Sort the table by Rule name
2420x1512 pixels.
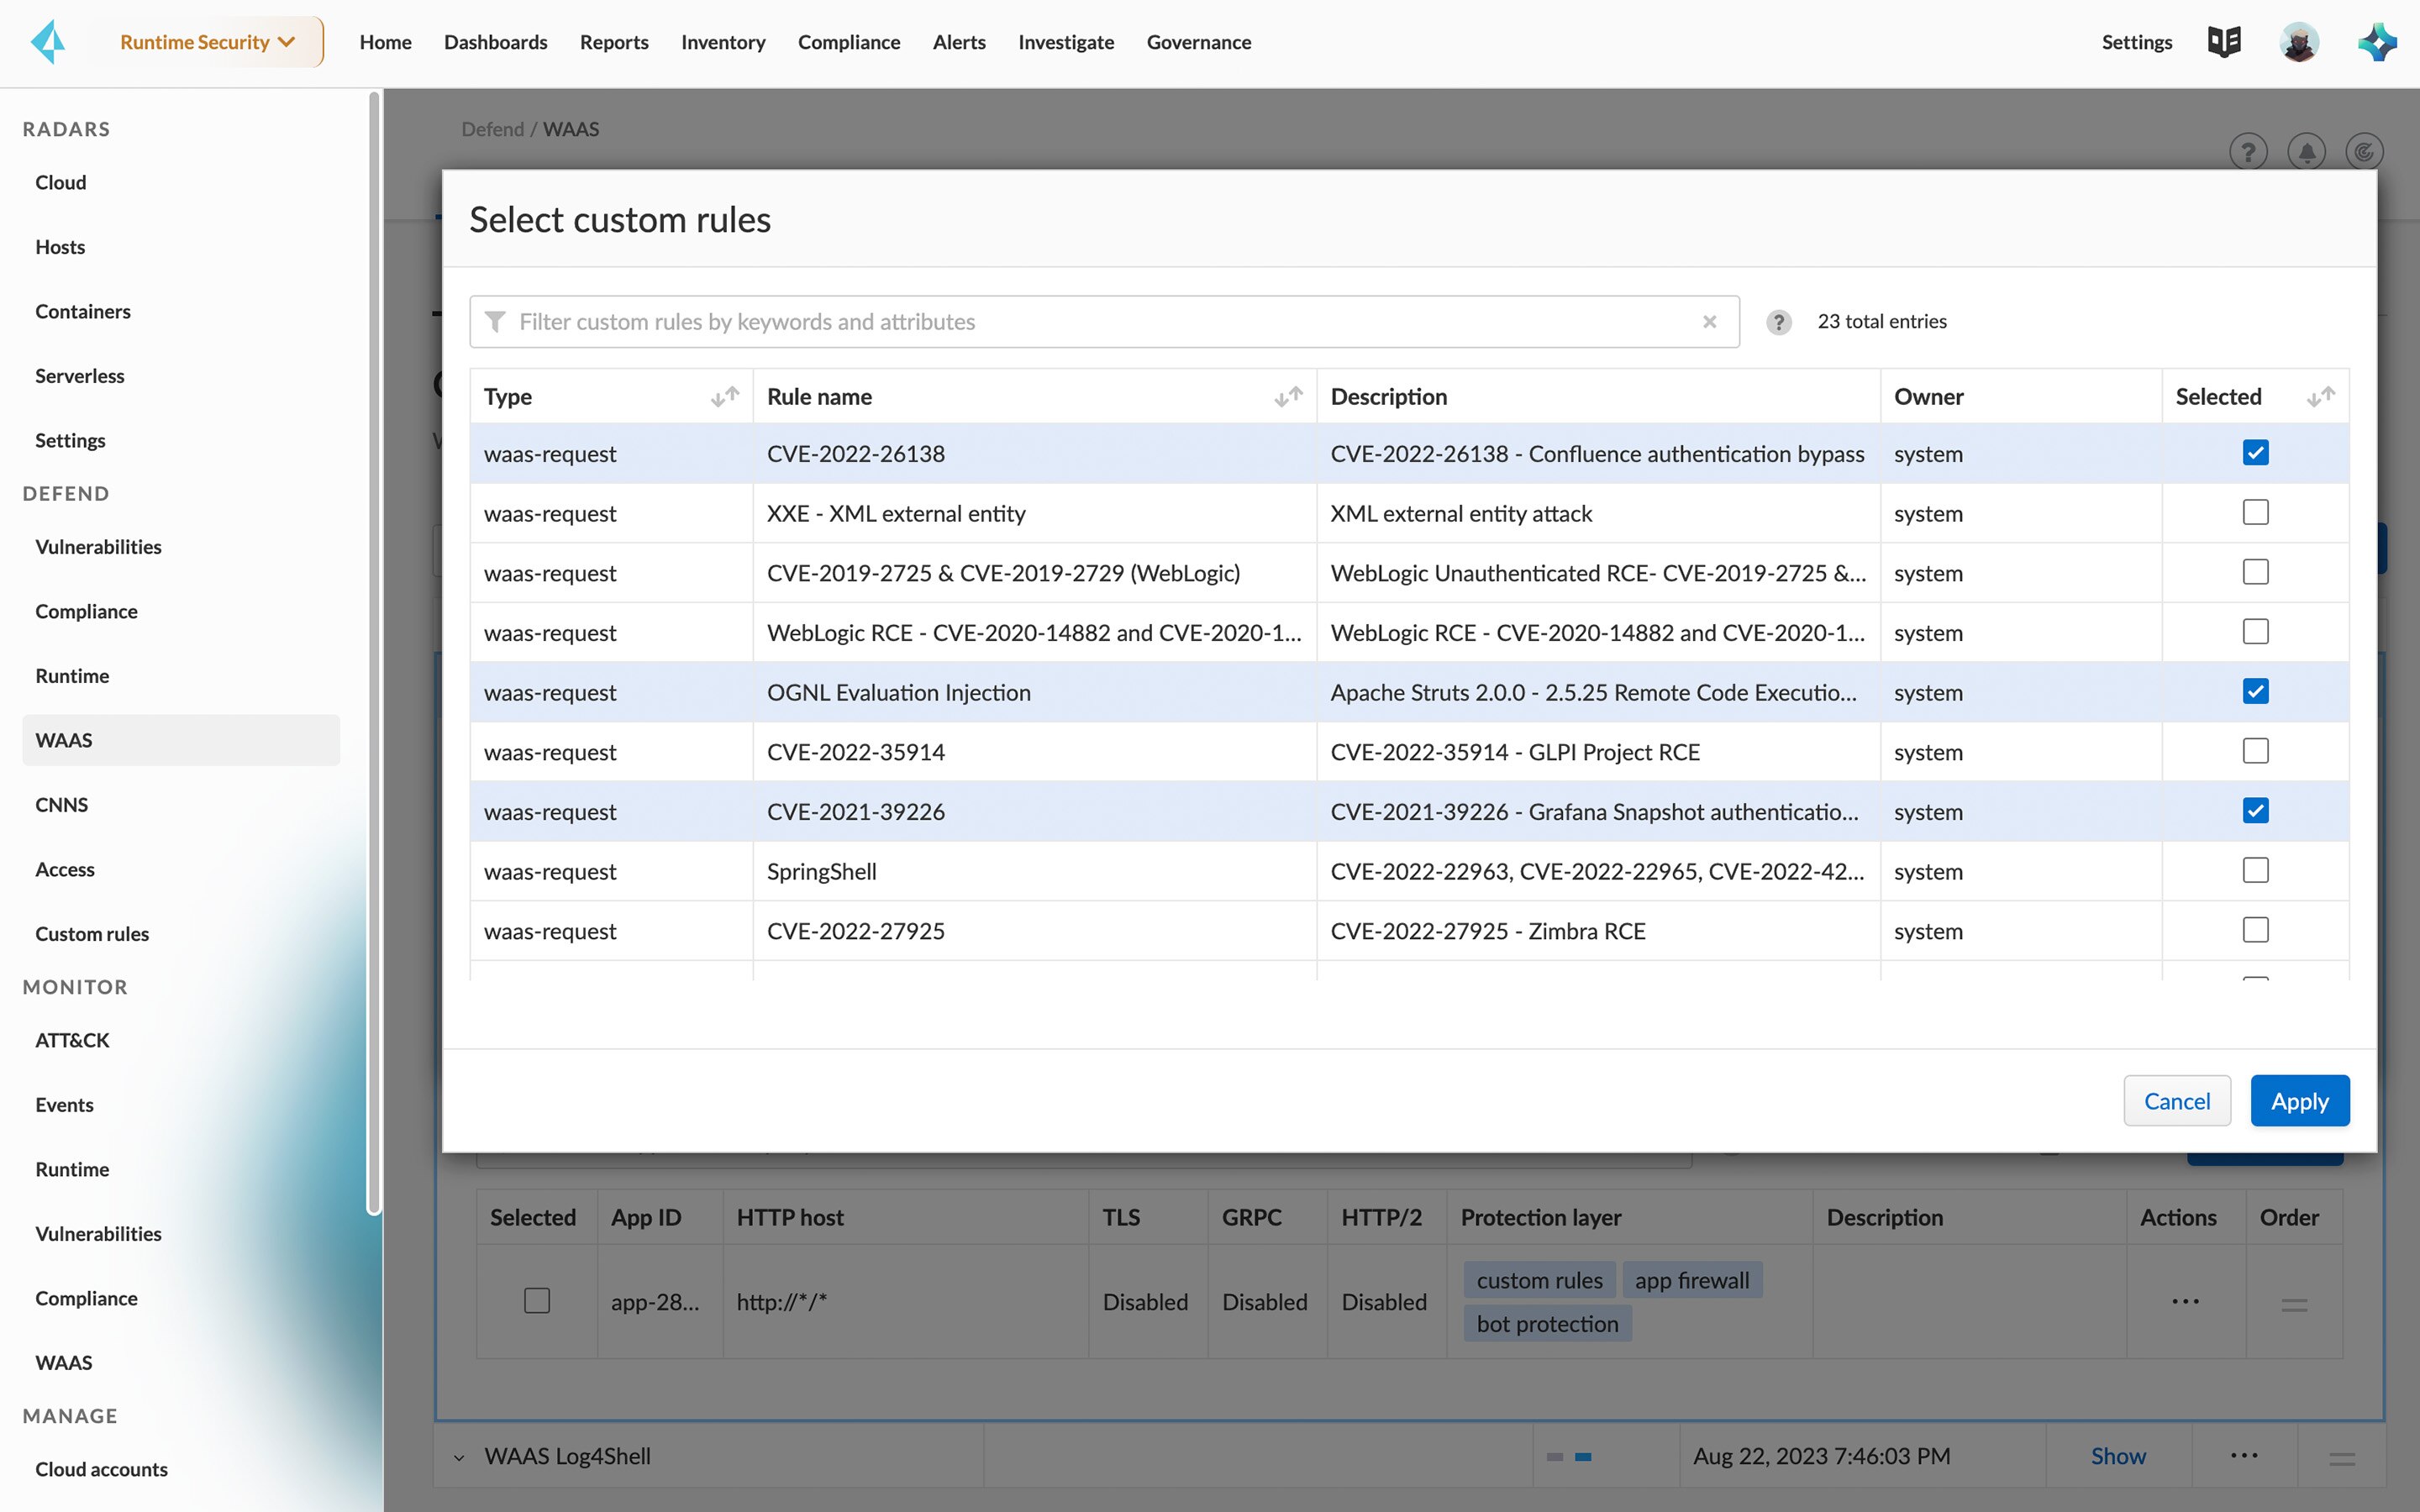(x=1289, y=396)
